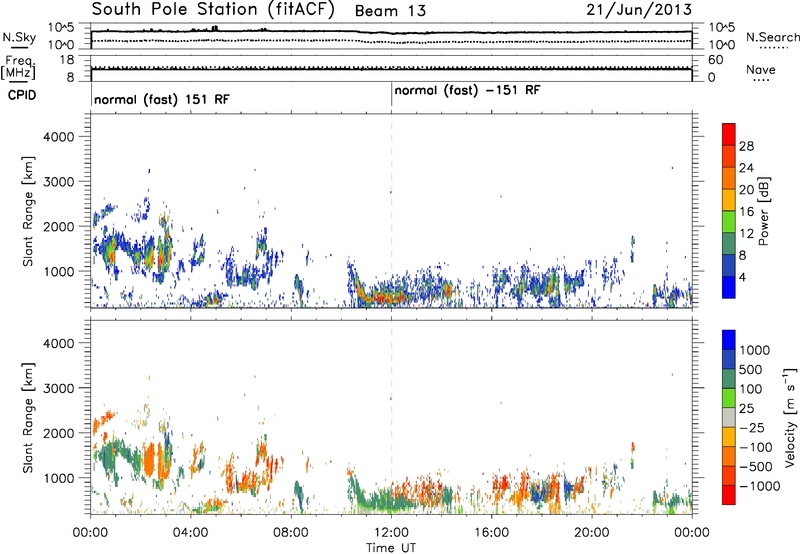Pick the bright blue top Velocity colorbar segment
This screenshot has width=800, height=554.
pos(729,340)
